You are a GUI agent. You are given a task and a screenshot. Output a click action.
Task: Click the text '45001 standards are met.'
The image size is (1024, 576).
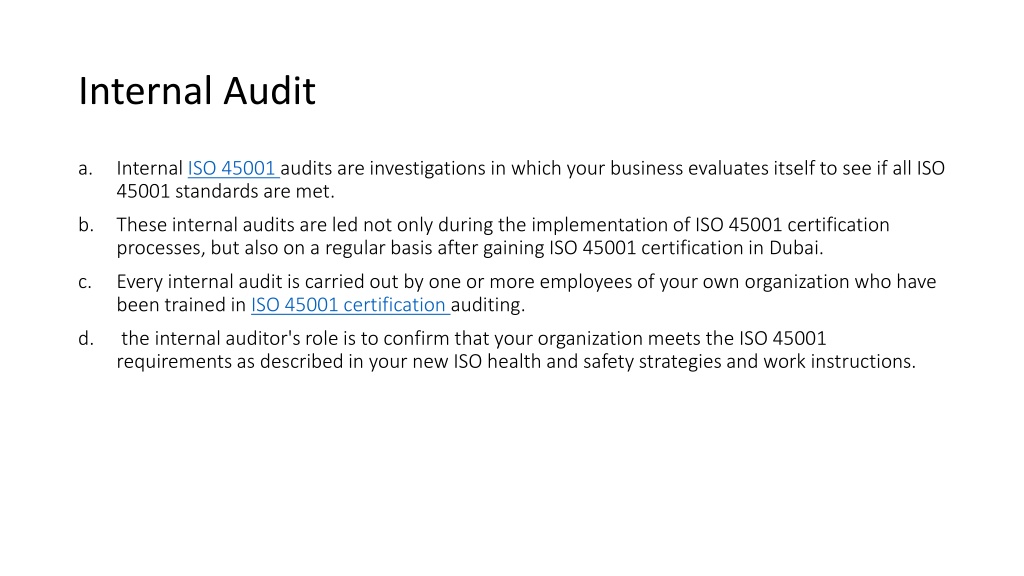coord(225,191)
